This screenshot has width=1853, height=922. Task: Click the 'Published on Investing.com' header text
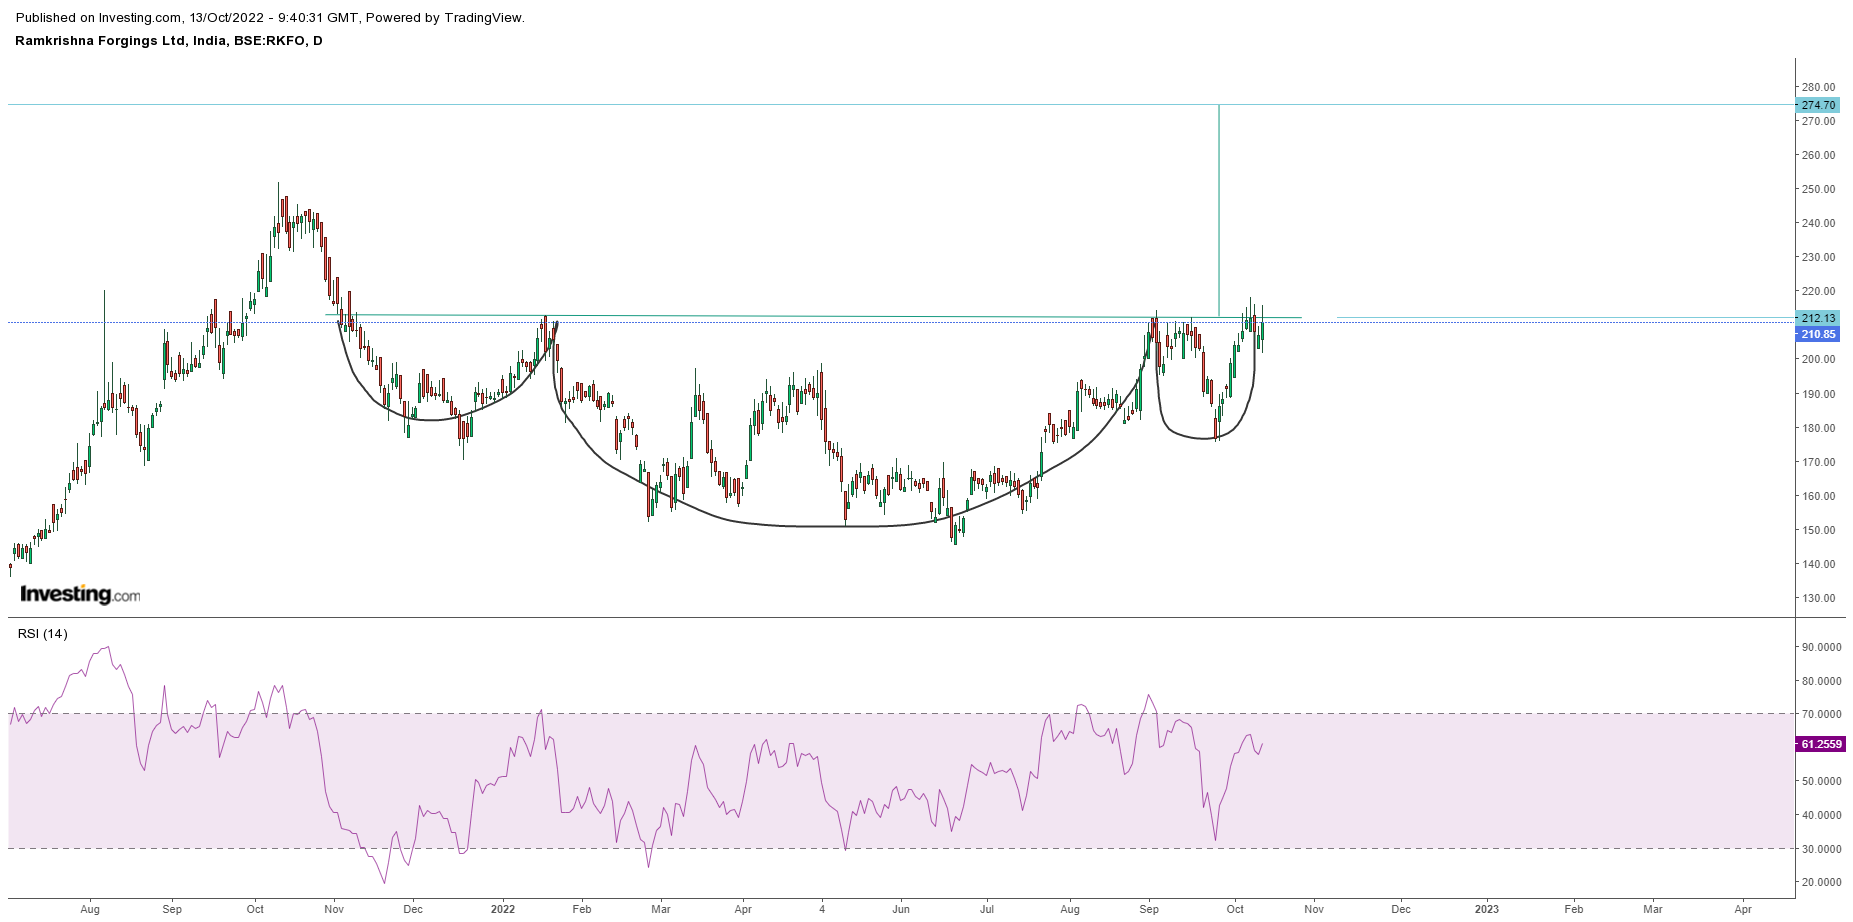(270, 17)
